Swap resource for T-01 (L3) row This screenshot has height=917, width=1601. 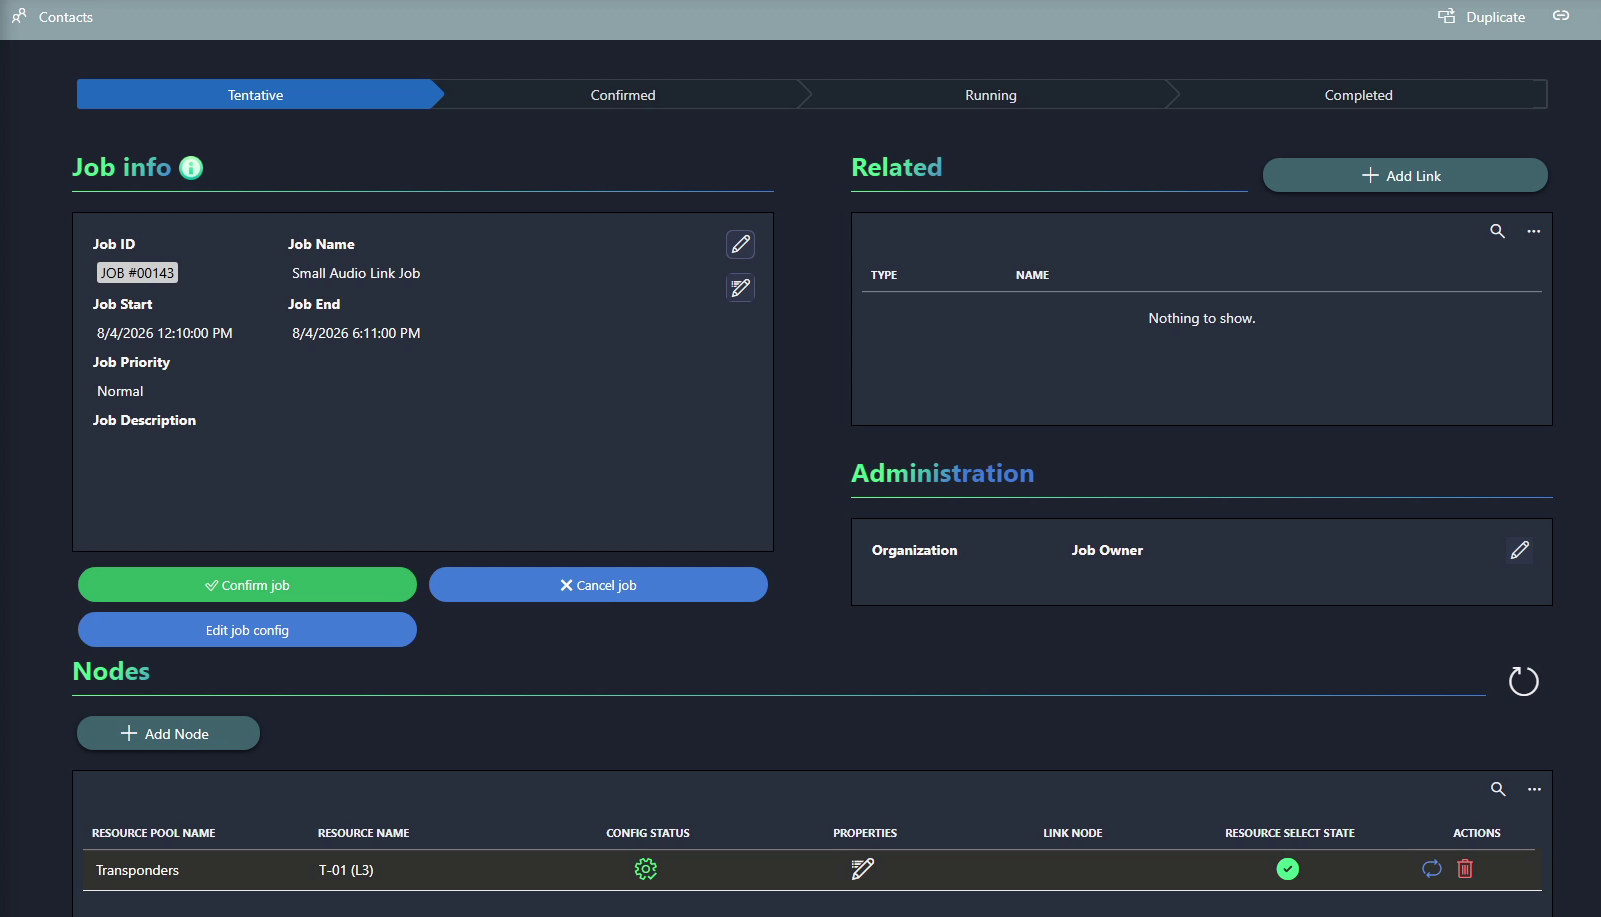coord(1432,869)
